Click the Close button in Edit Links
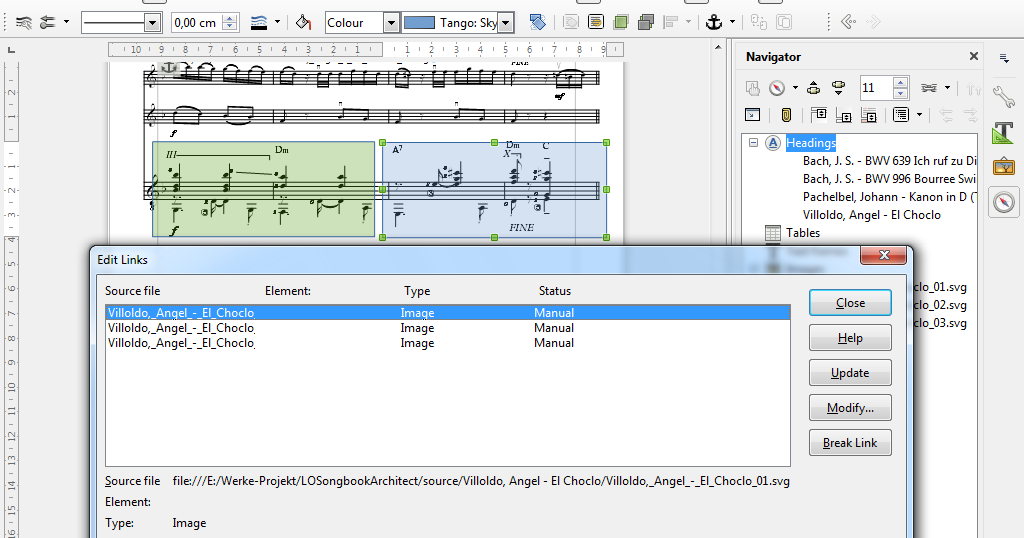 [850, 303]
